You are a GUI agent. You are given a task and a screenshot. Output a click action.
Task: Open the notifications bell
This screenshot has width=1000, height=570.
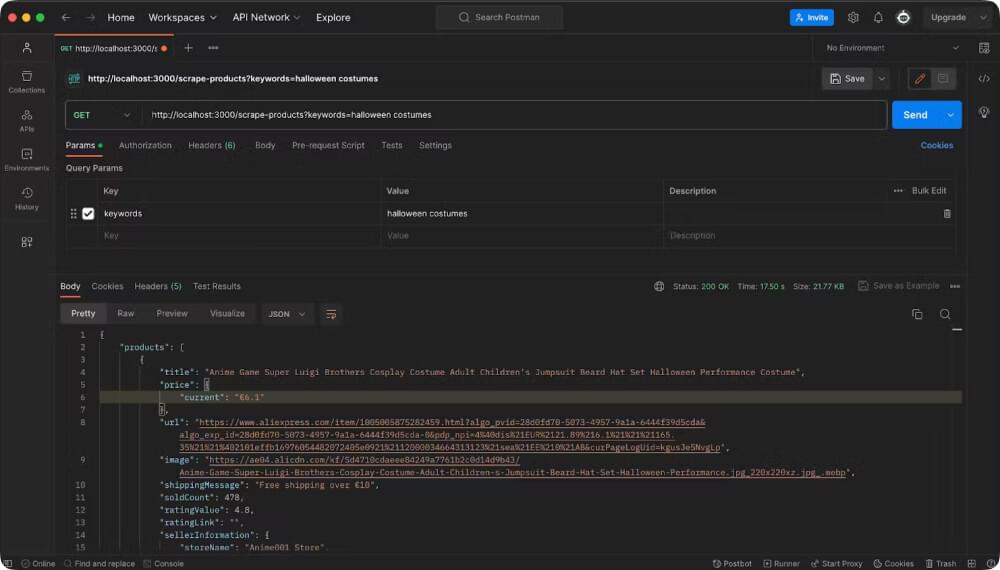tap(878, 17)
